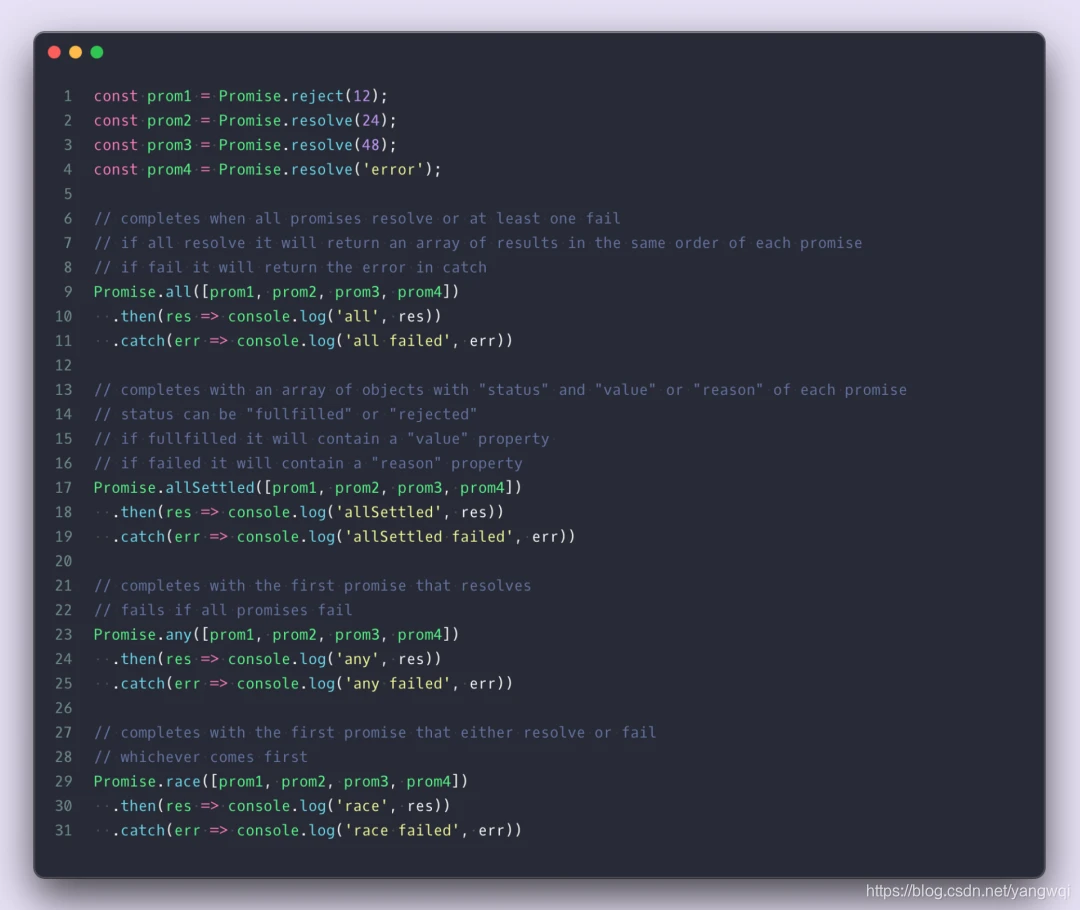The height and width of the screenshot is (910, 1080).
Task: Click the red close dot
Action: click(x=54, y=52)
